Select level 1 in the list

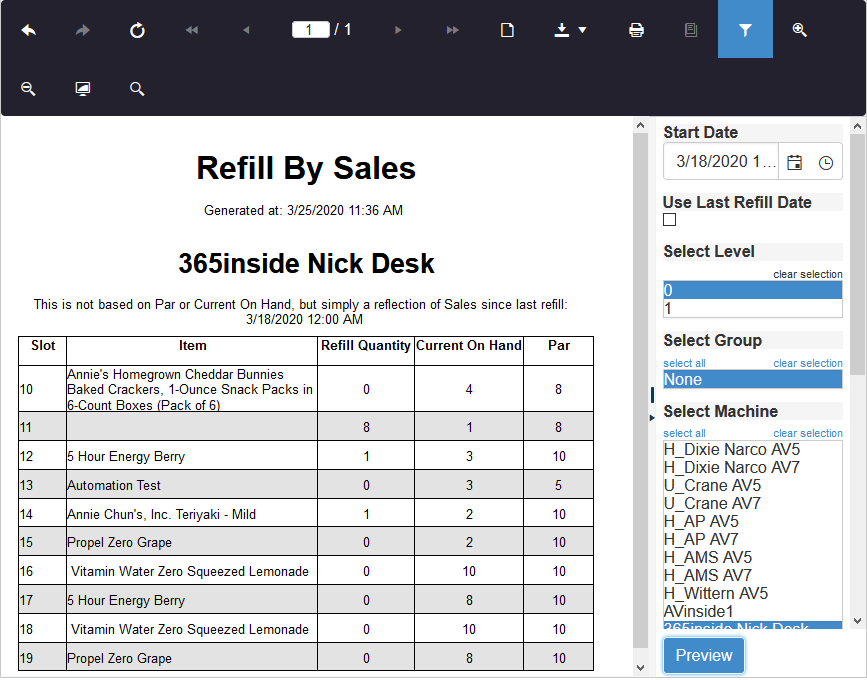point(753,308)
